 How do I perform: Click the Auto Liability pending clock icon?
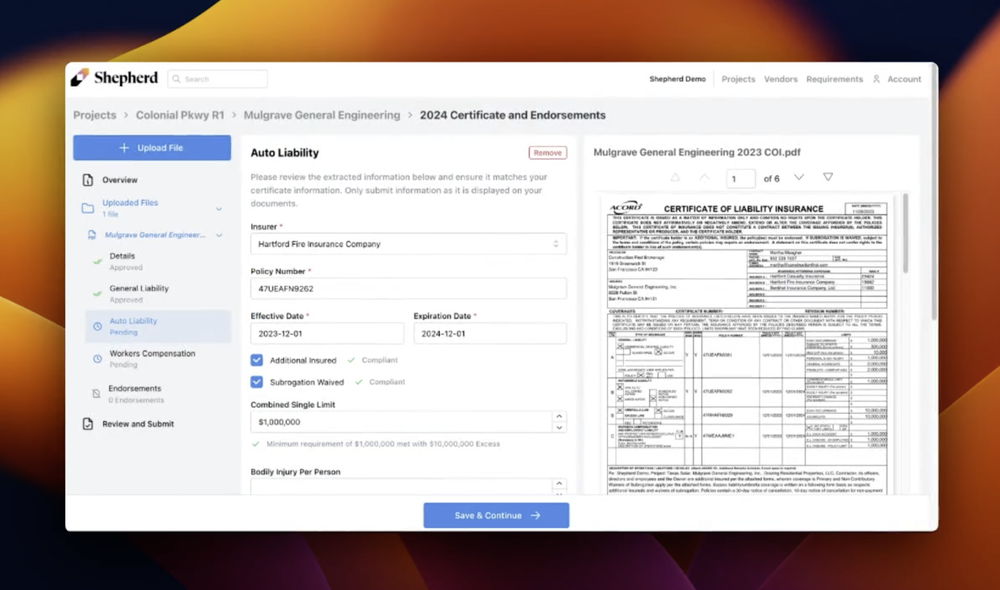98,326
